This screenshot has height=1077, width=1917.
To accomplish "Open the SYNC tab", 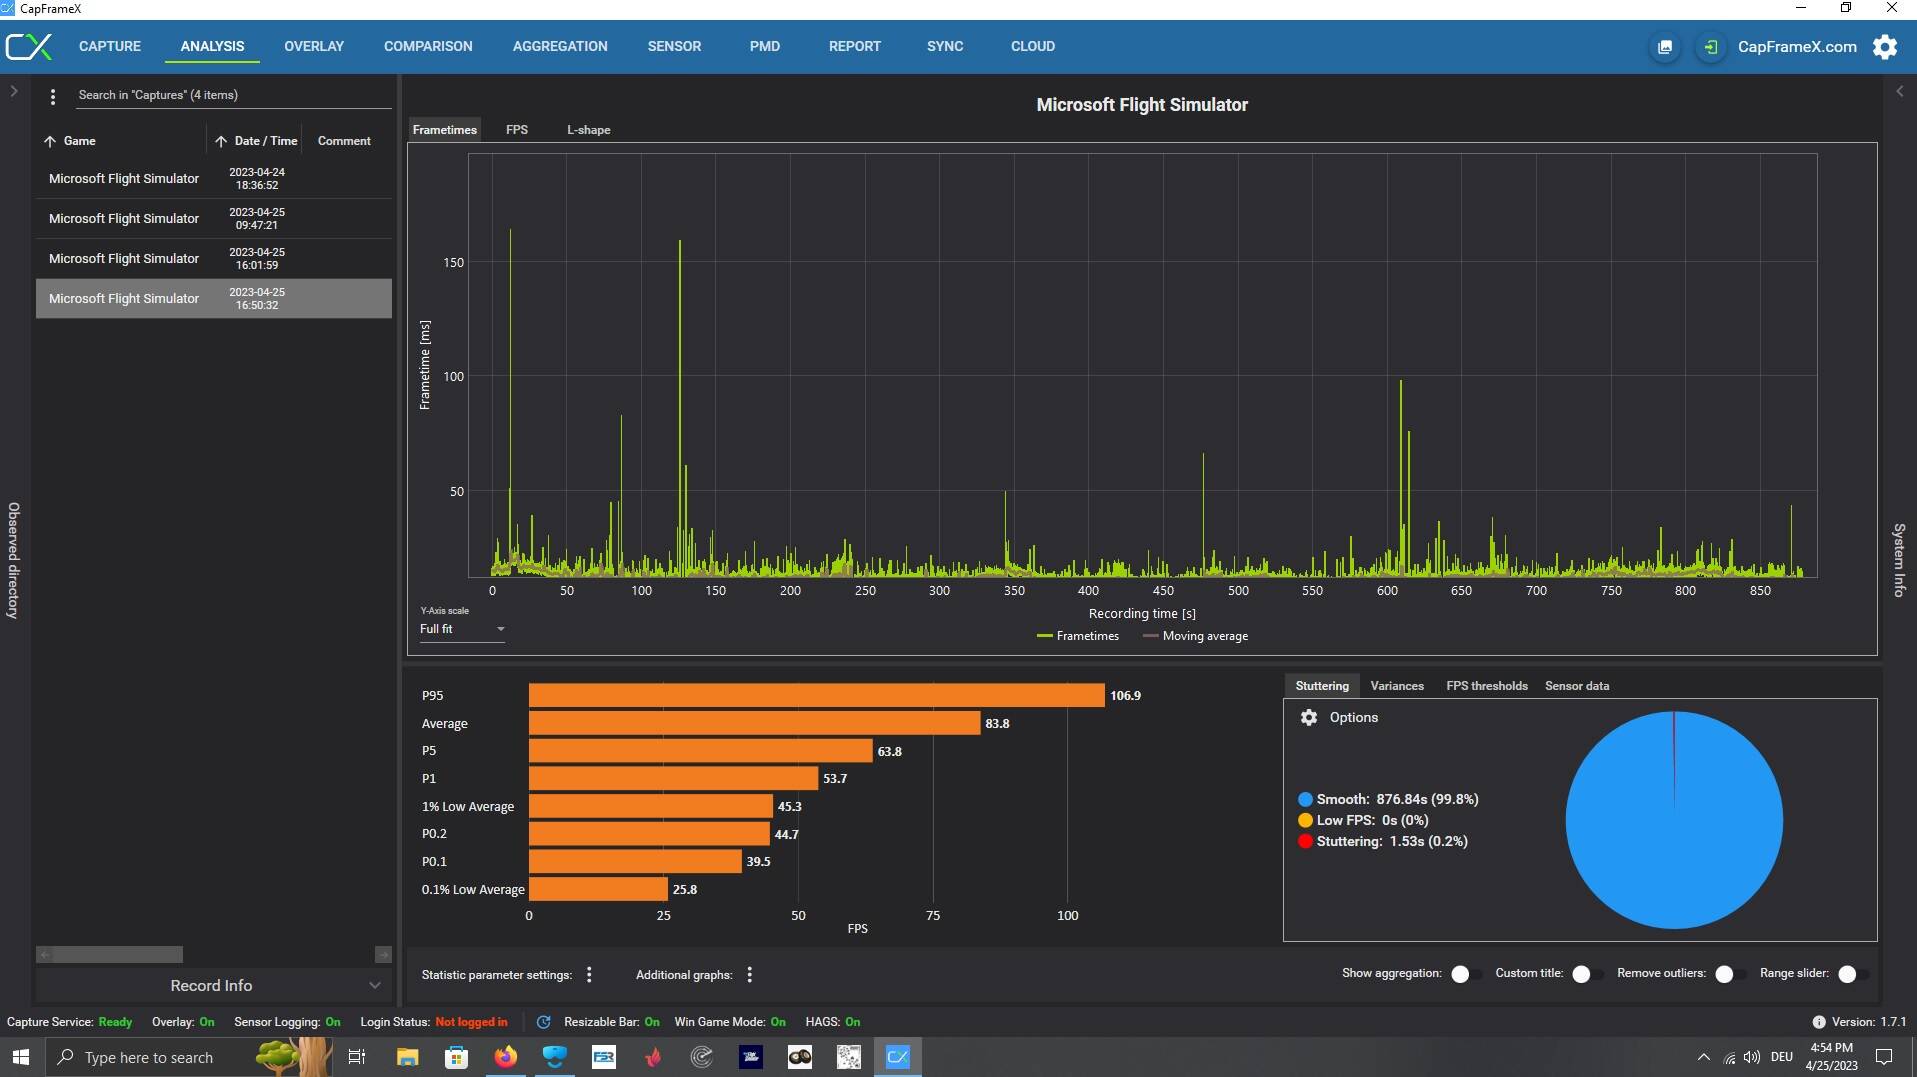I will coord(945,46).
